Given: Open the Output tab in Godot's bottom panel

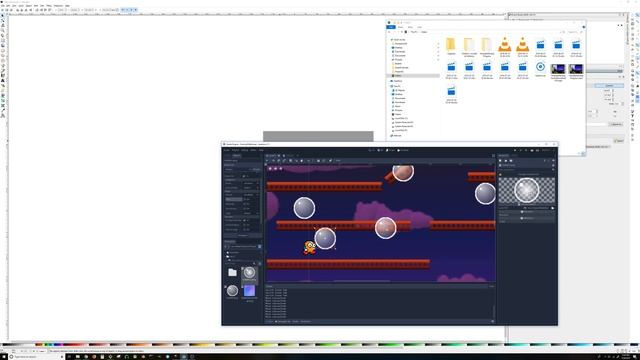Looking at the screenshot, I should pos(269,322).
